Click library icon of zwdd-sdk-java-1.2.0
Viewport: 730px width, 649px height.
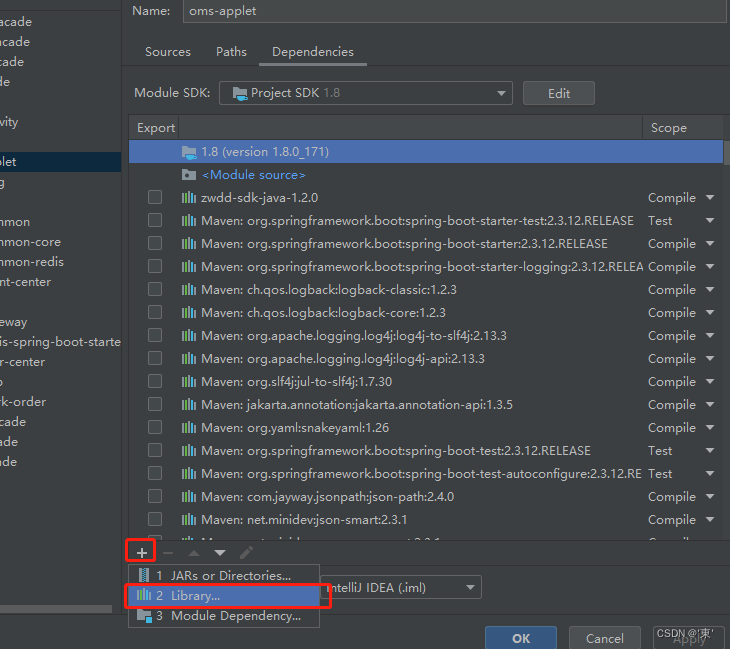pyautogui.click(x=189, y=198)
